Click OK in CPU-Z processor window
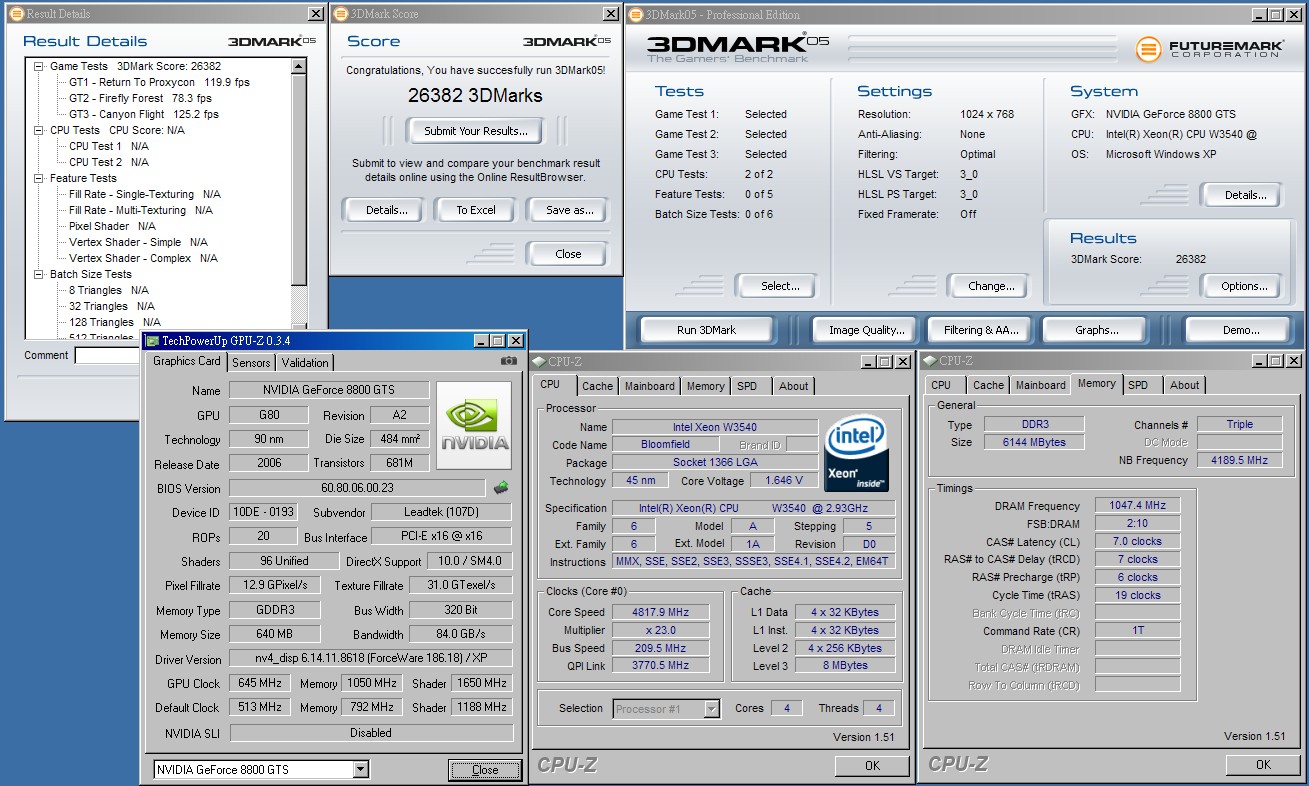 click(x=872, y=765)
